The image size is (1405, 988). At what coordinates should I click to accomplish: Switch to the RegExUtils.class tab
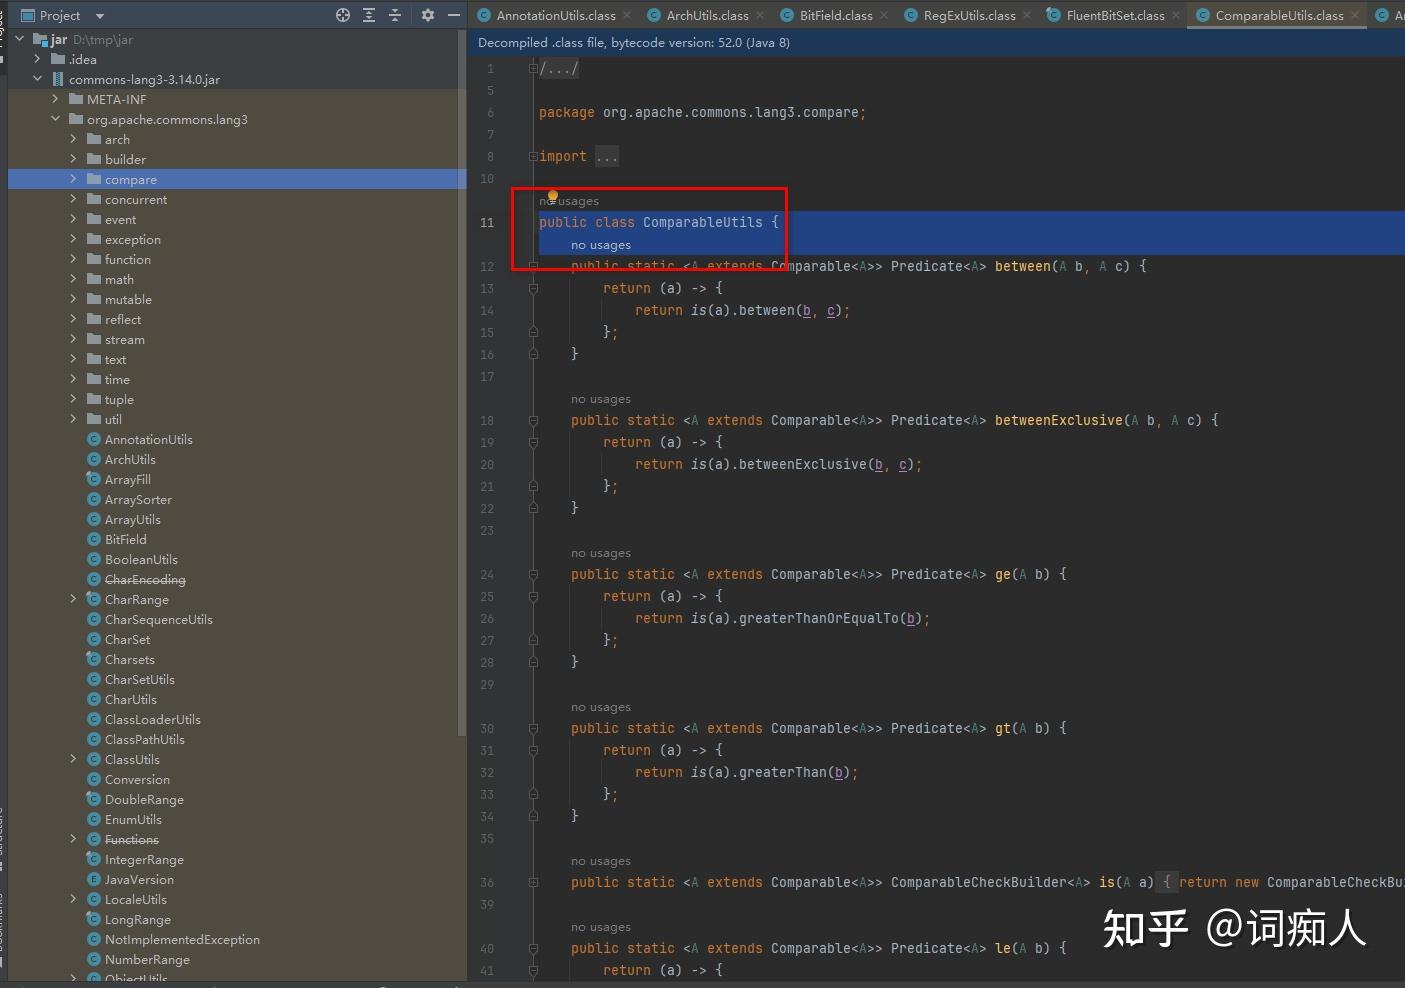pyautogui.click(x=969, y=15)
